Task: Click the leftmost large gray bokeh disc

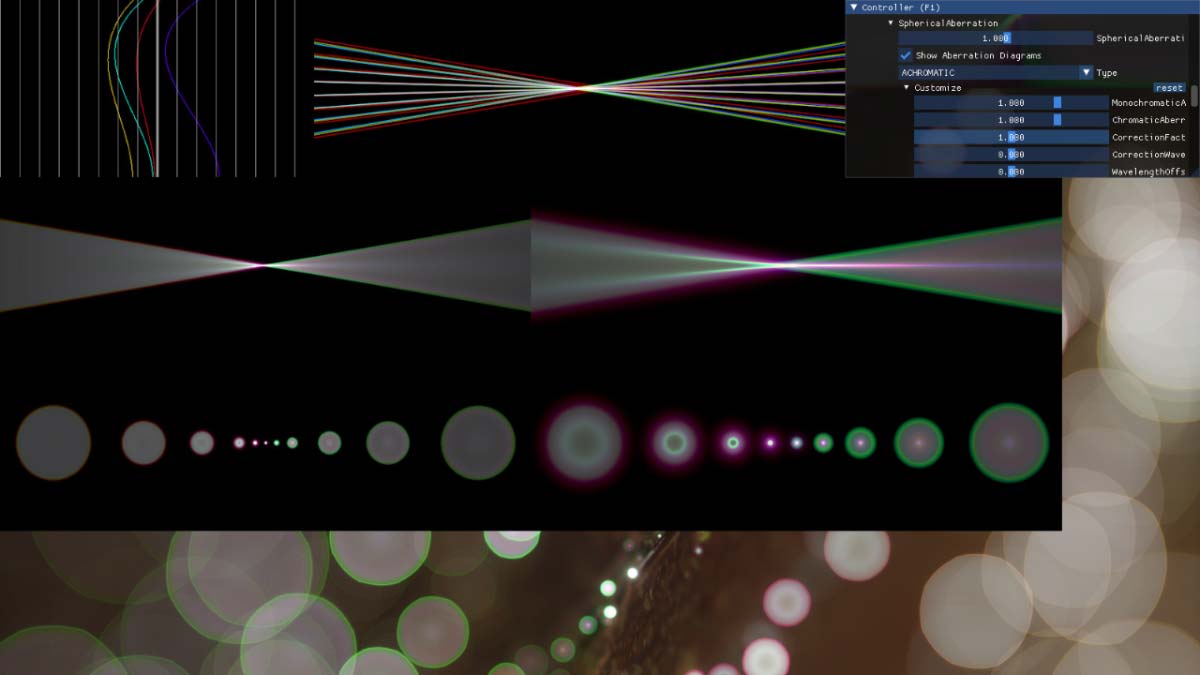Action: 53,442
